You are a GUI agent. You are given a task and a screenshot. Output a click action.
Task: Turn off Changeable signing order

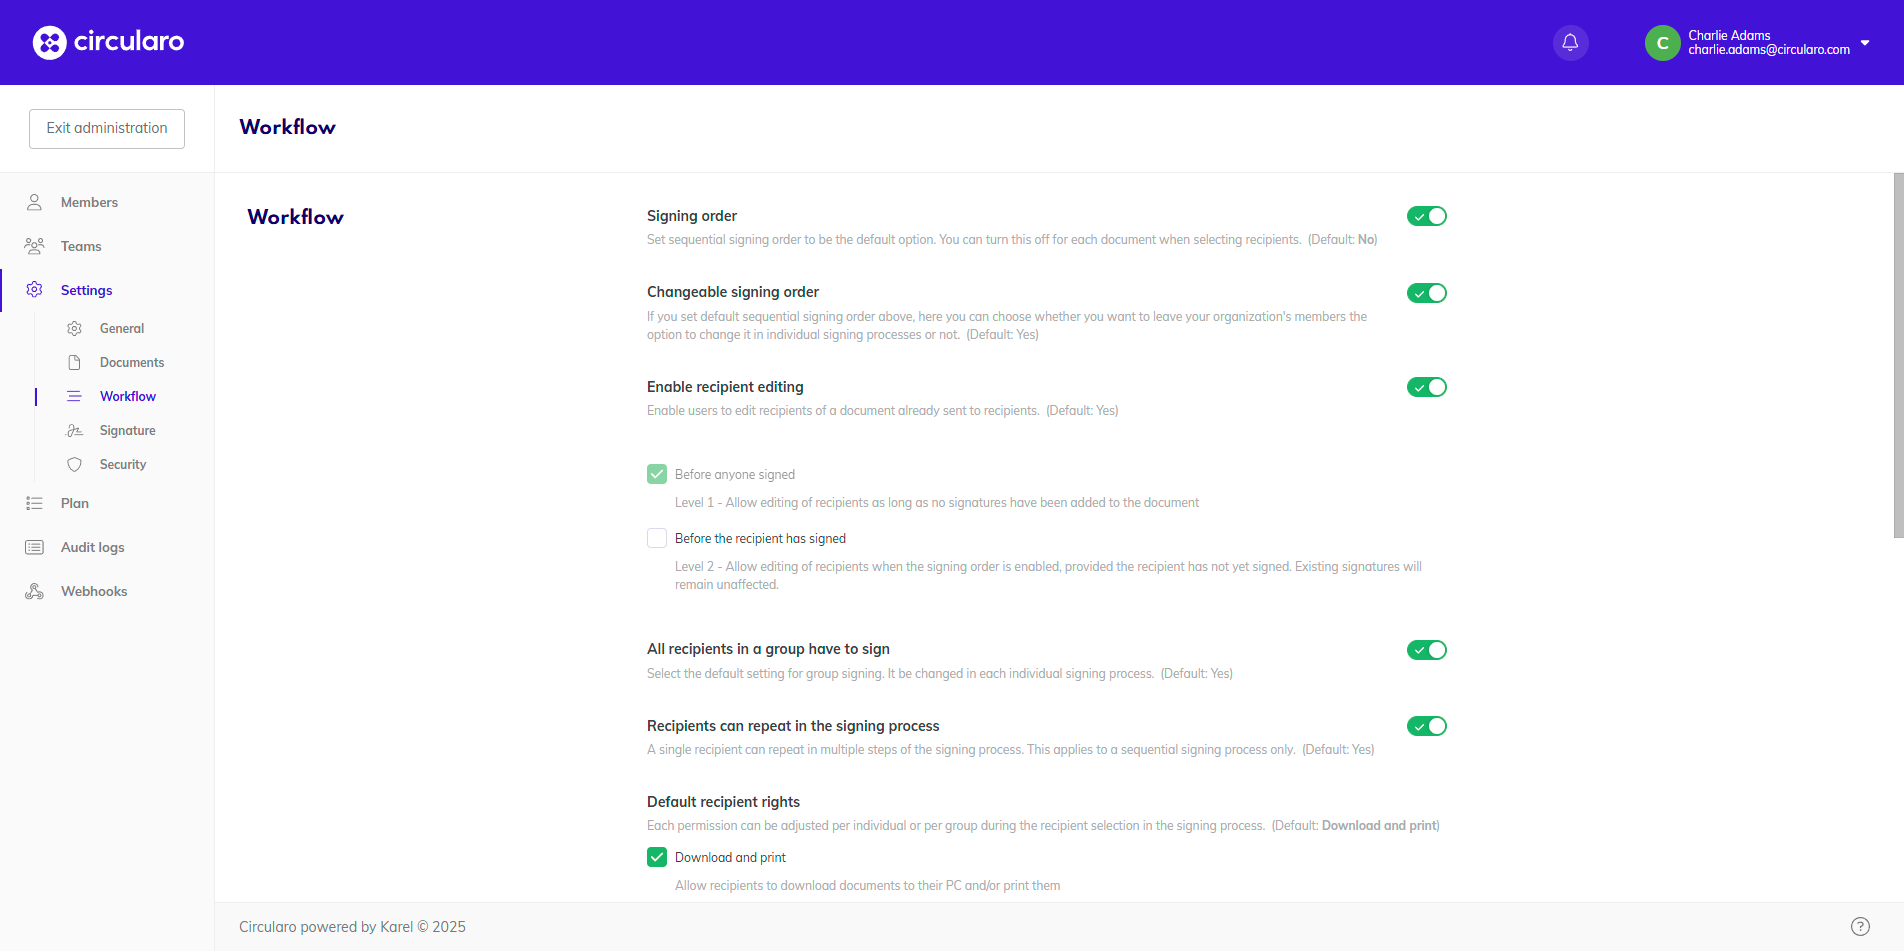[x=1426, y=293]
